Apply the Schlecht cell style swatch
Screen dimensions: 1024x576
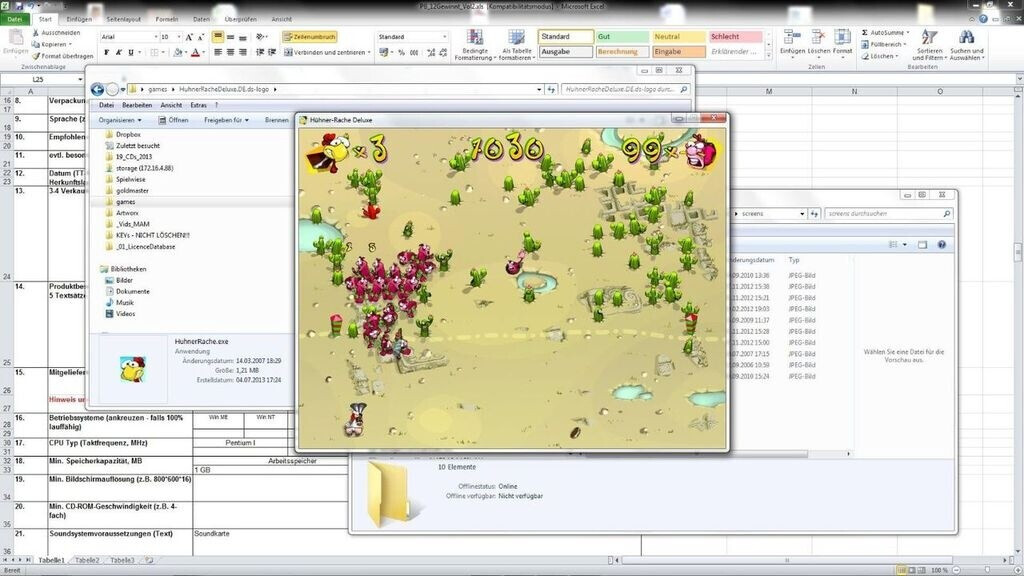point(733,37)
